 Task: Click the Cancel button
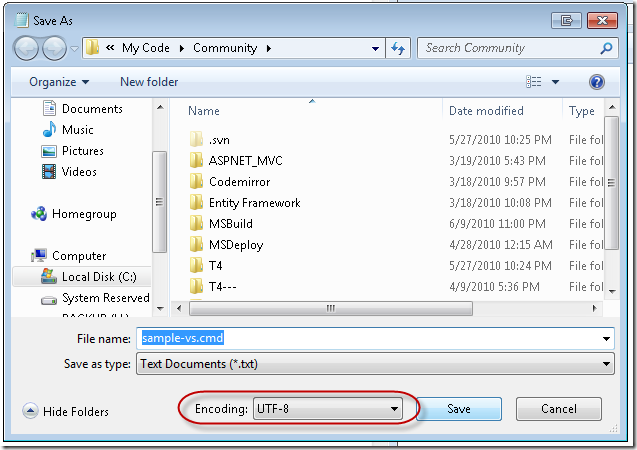click(559, 409)
